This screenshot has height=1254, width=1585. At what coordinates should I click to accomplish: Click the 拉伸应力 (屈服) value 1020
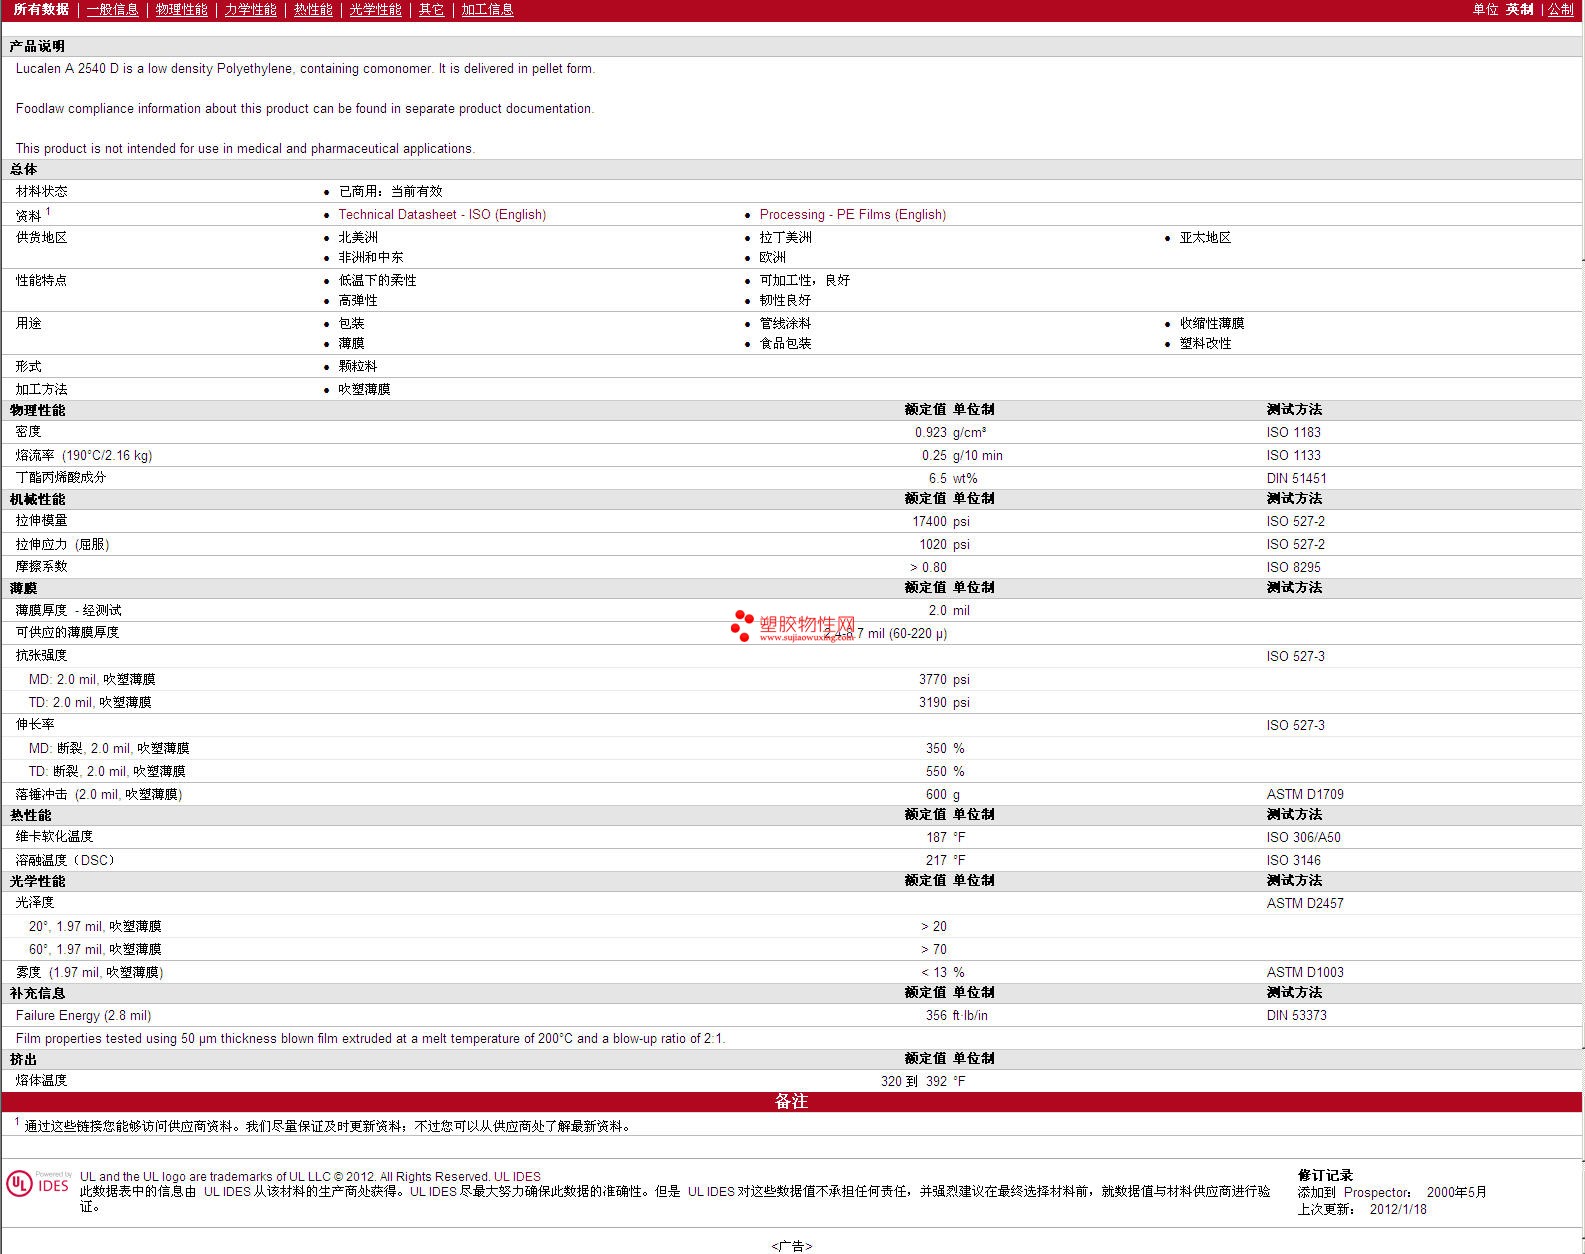click(x=933, y=544)
